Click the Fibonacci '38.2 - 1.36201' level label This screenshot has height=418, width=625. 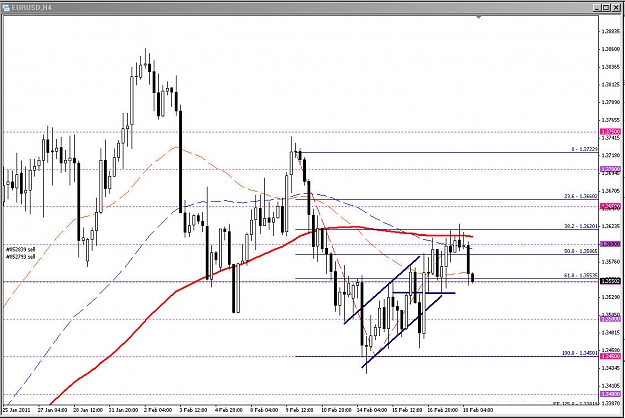pyautogui.click(x=581, y=226)
